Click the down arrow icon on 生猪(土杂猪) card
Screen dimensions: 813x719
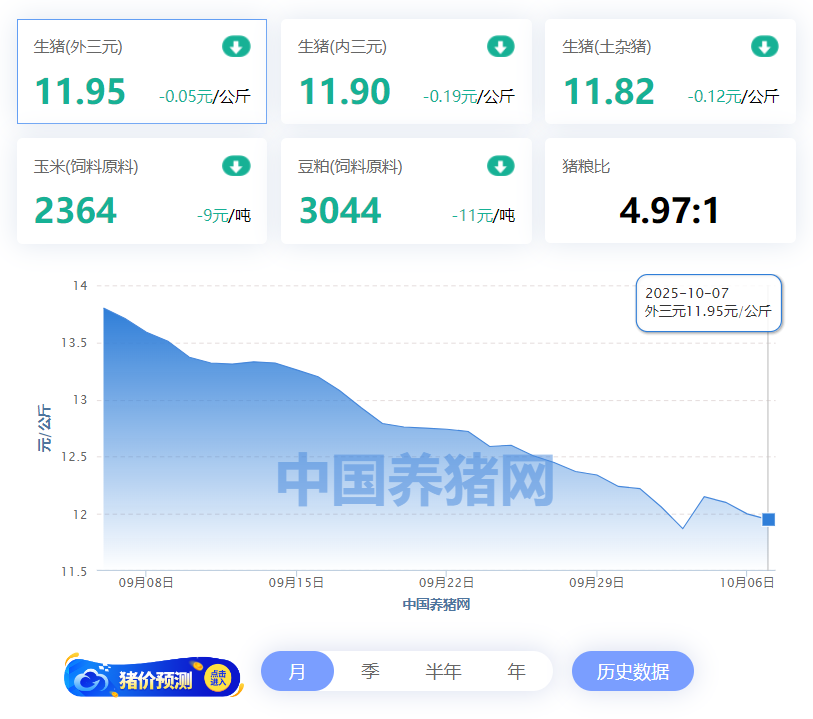point(764,46)
